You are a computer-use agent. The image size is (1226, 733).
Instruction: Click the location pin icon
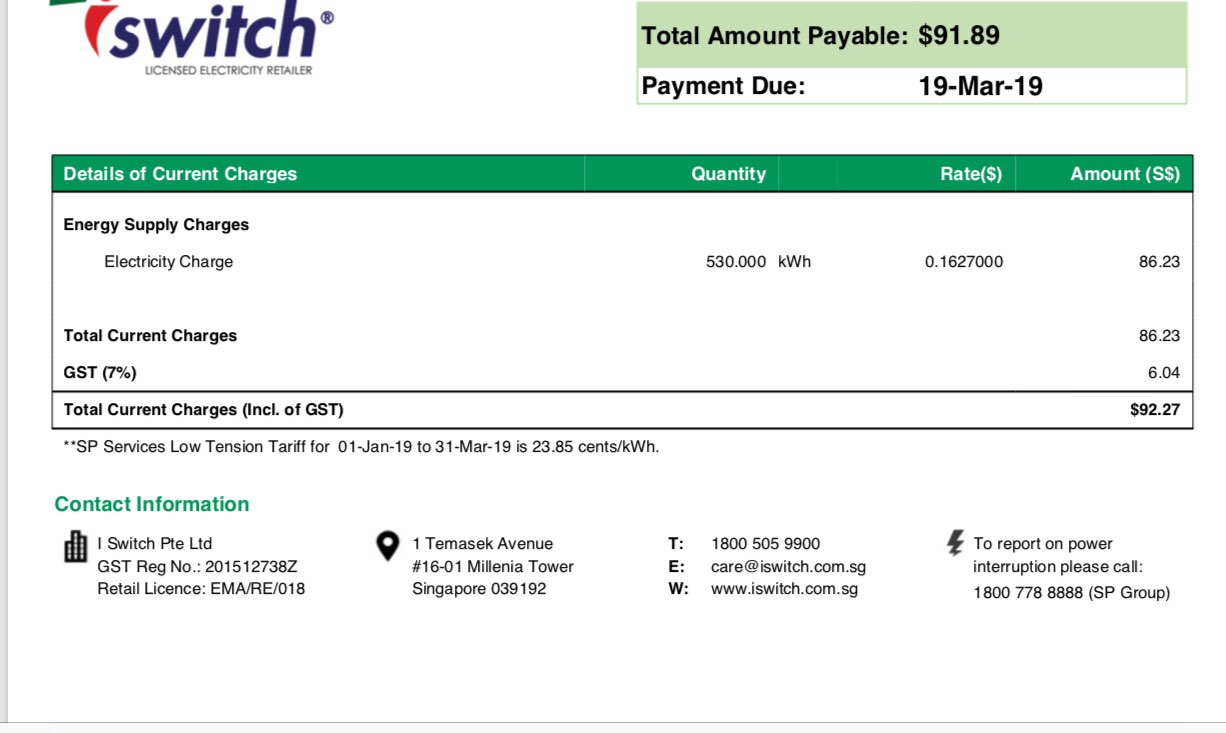[387, 546]
